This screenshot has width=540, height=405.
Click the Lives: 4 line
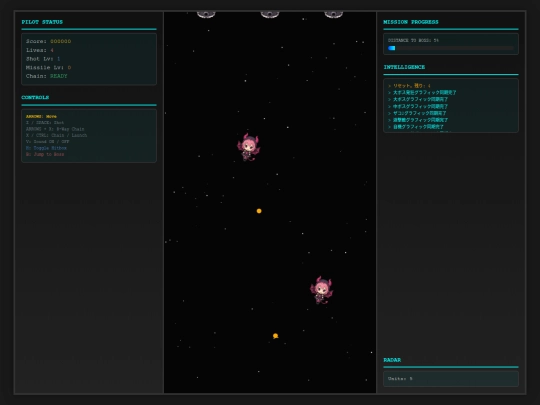tap(40, 50)
